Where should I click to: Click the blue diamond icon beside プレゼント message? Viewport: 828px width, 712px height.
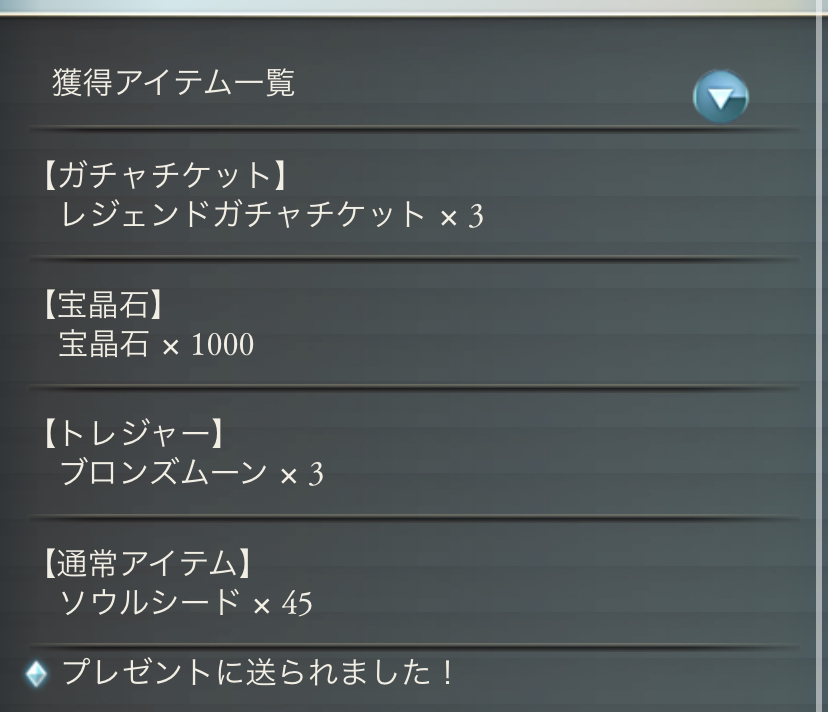pos(37,674)
